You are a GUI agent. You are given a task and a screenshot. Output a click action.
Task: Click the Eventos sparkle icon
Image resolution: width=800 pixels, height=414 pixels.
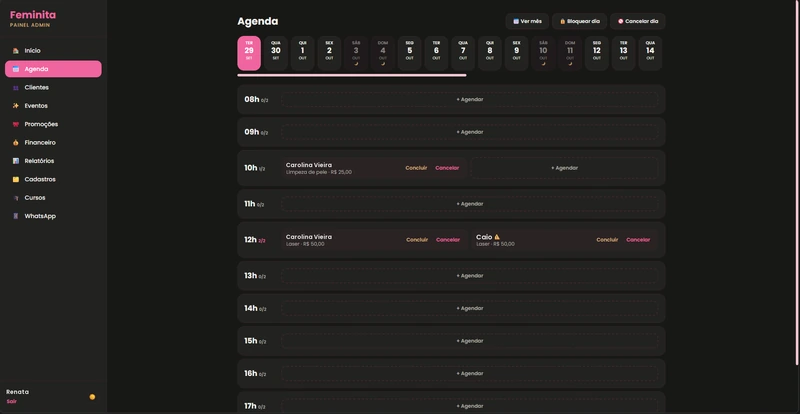[16, 106]
